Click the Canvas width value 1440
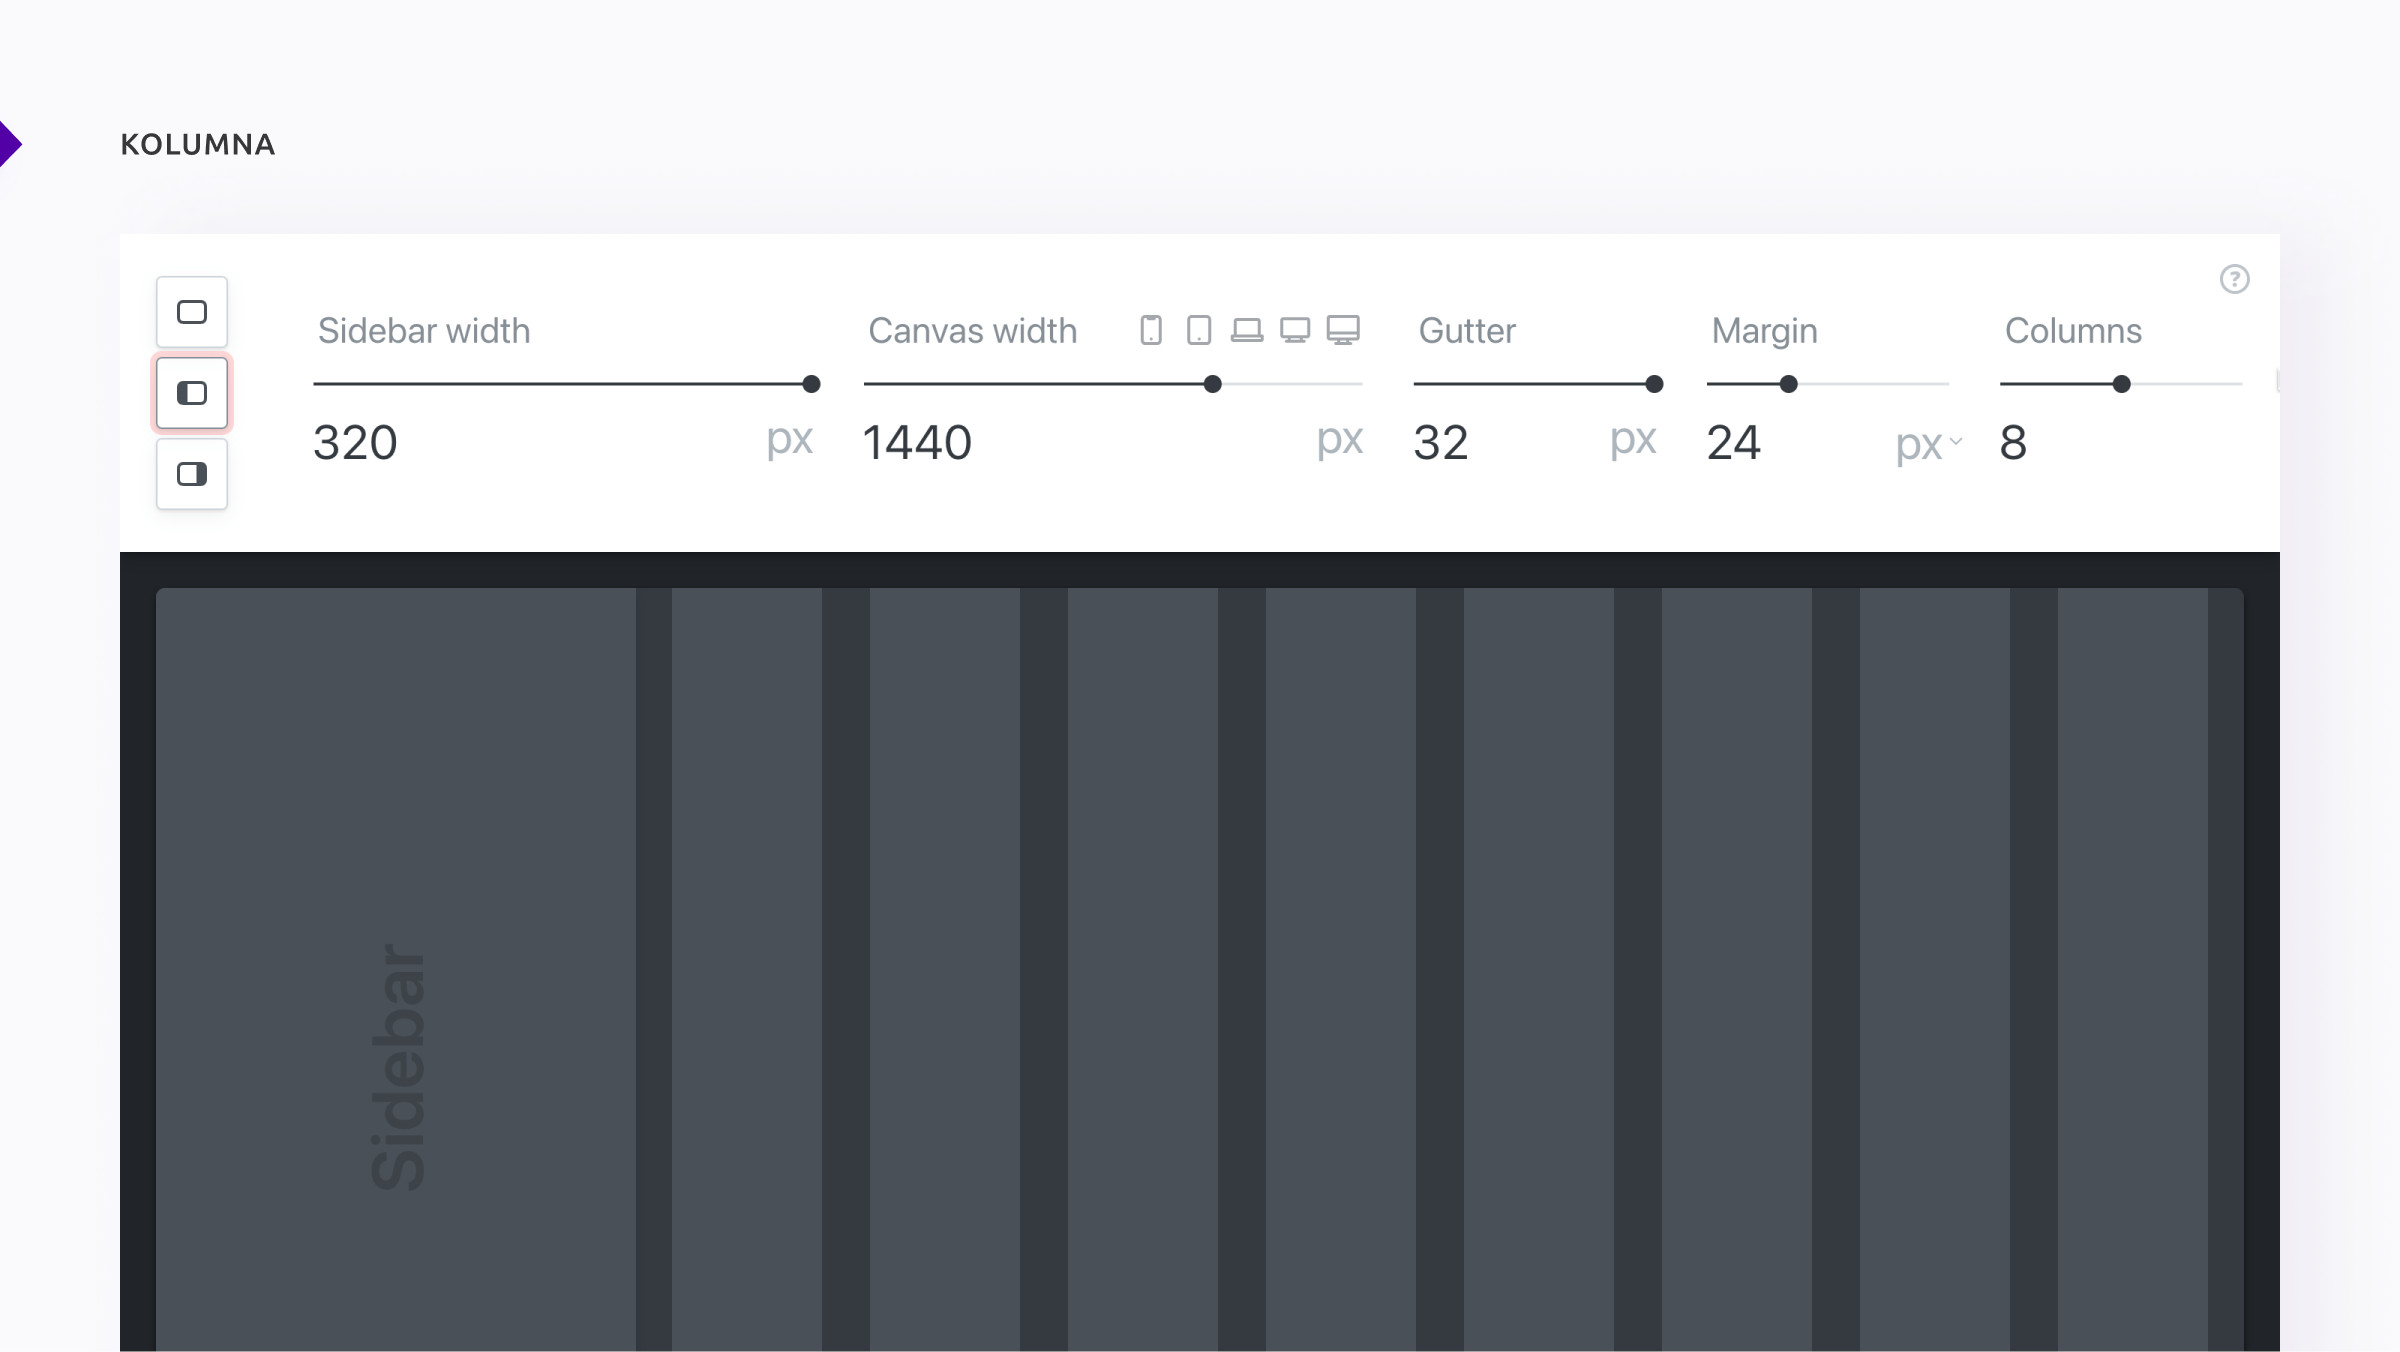Image resolution: width=2400 pixels, height=1352 pixels. click(x=917, y=443)
